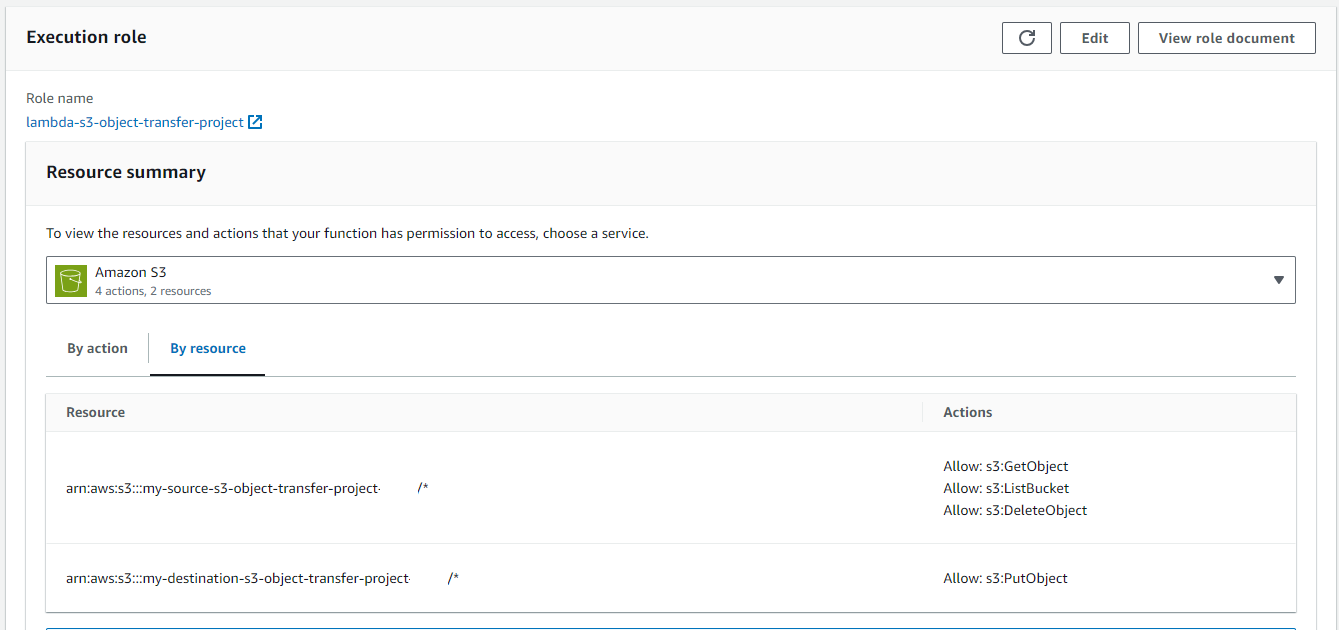Click the Role name label
The width and height of the screenshot is (1339, 630).
click(60, 98)
